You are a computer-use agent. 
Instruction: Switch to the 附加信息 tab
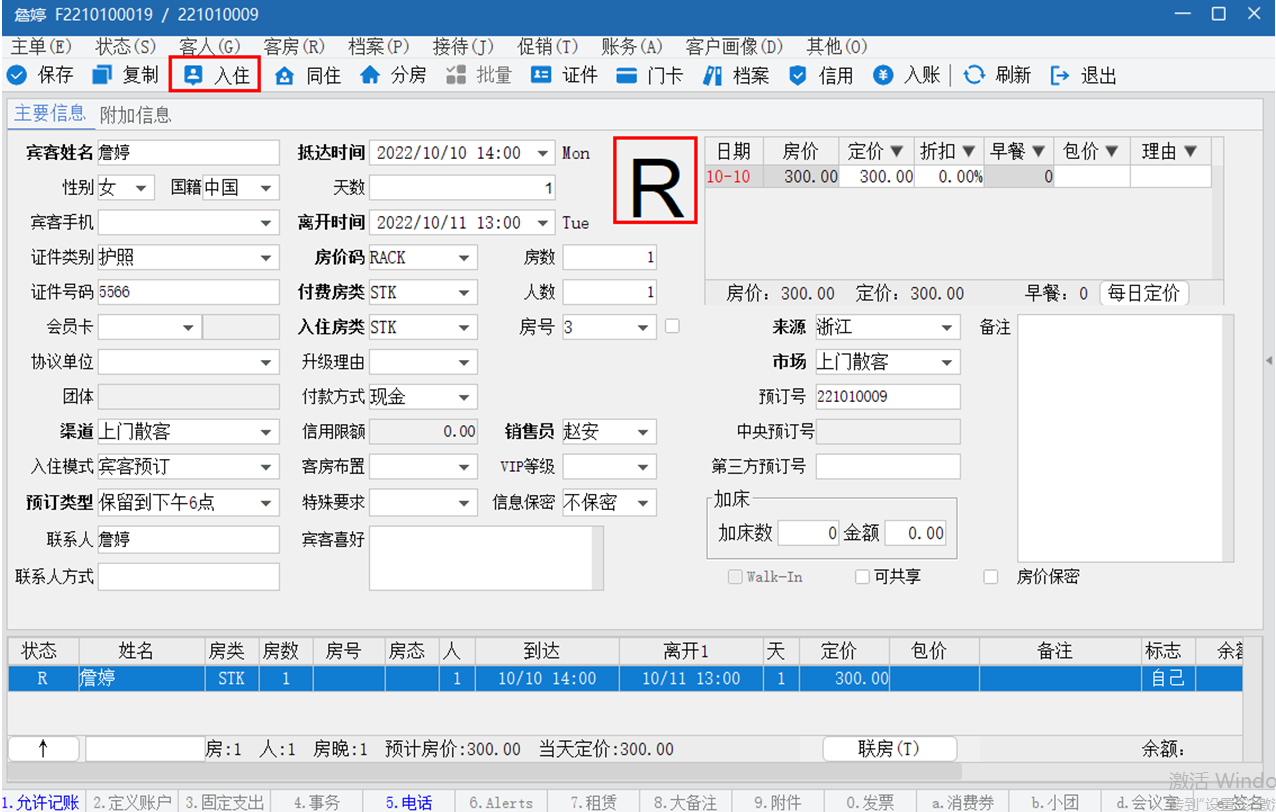tap(136, 115)
